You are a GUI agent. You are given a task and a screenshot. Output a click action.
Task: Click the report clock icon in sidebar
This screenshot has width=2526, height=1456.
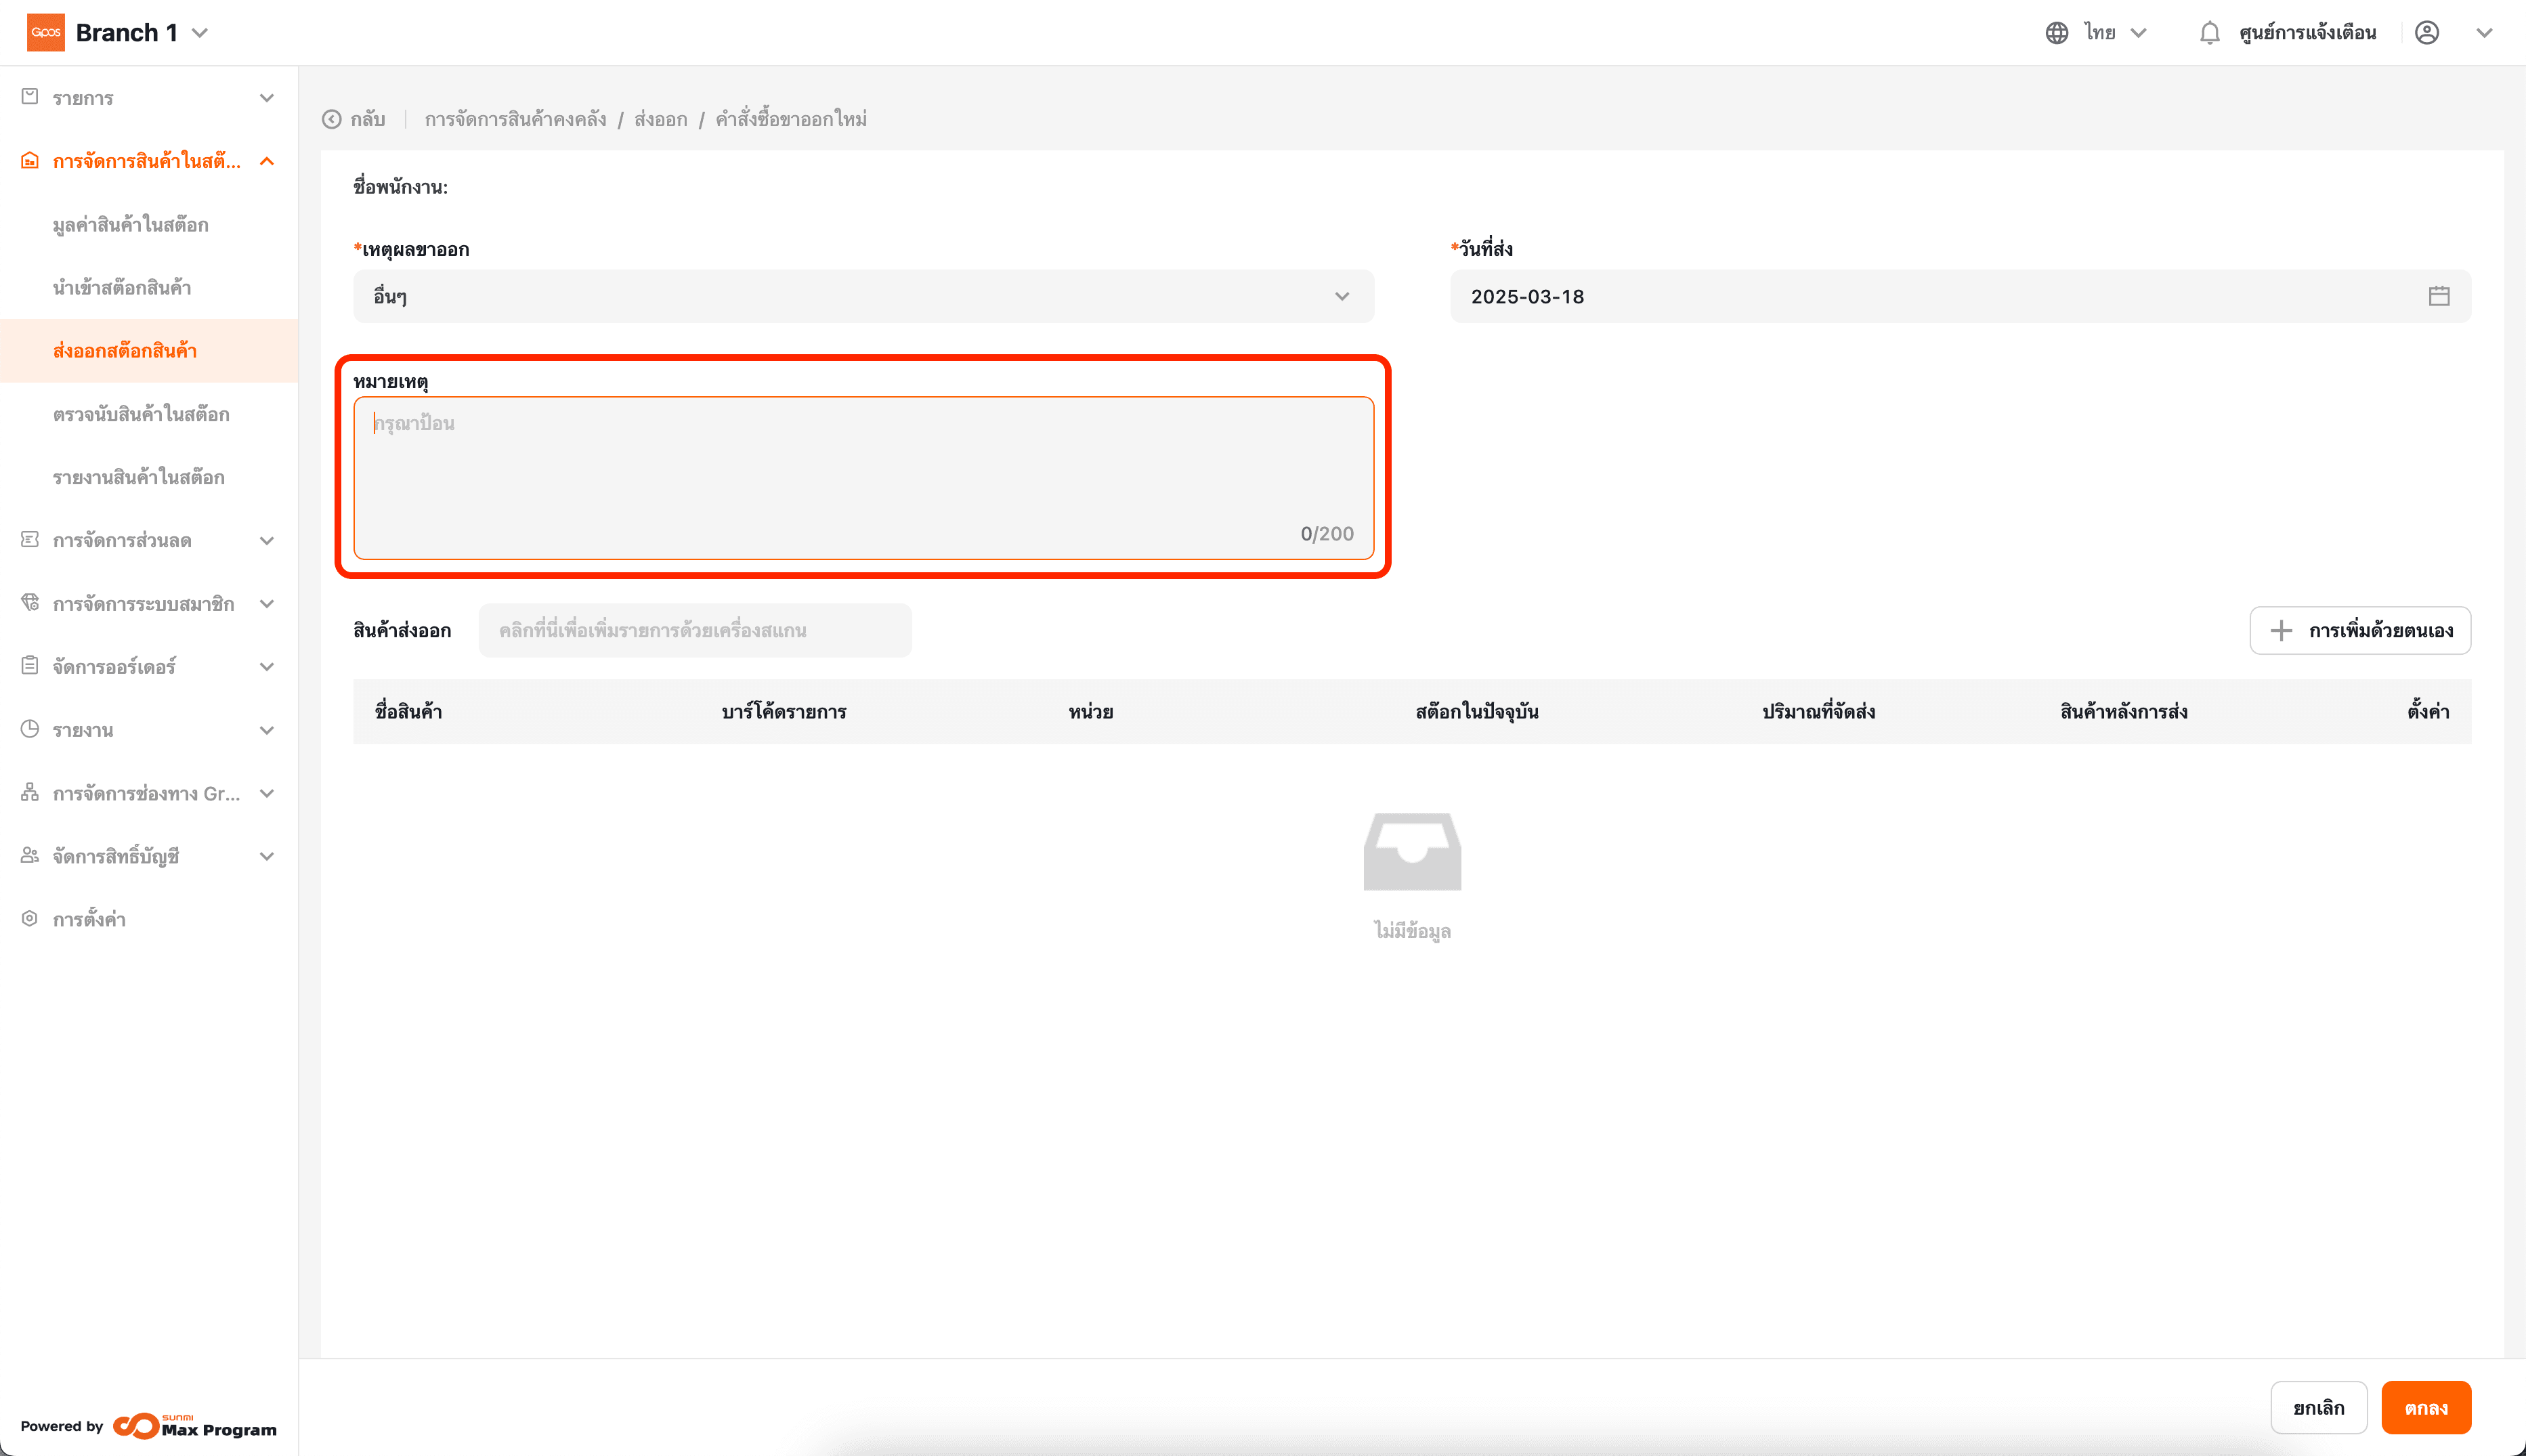point(30,729)
